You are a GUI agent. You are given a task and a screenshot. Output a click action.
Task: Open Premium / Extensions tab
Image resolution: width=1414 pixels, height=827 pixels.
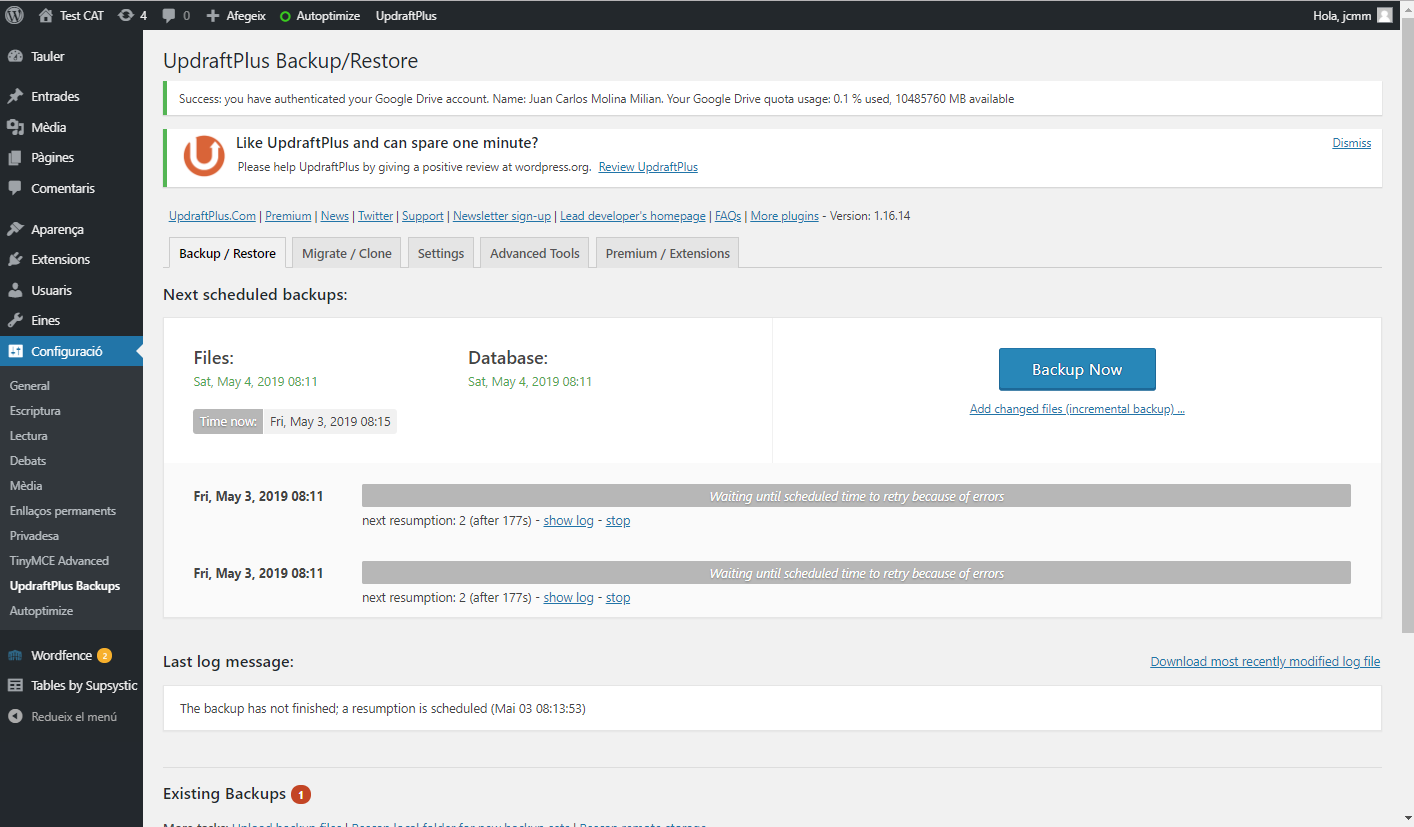[x=668, y=253]
